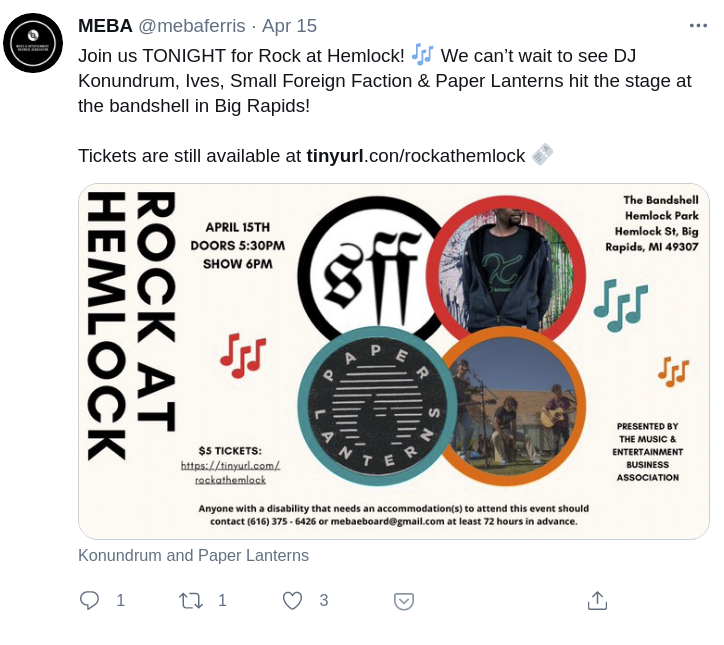Click the sff band logo circle

point(371,268)
